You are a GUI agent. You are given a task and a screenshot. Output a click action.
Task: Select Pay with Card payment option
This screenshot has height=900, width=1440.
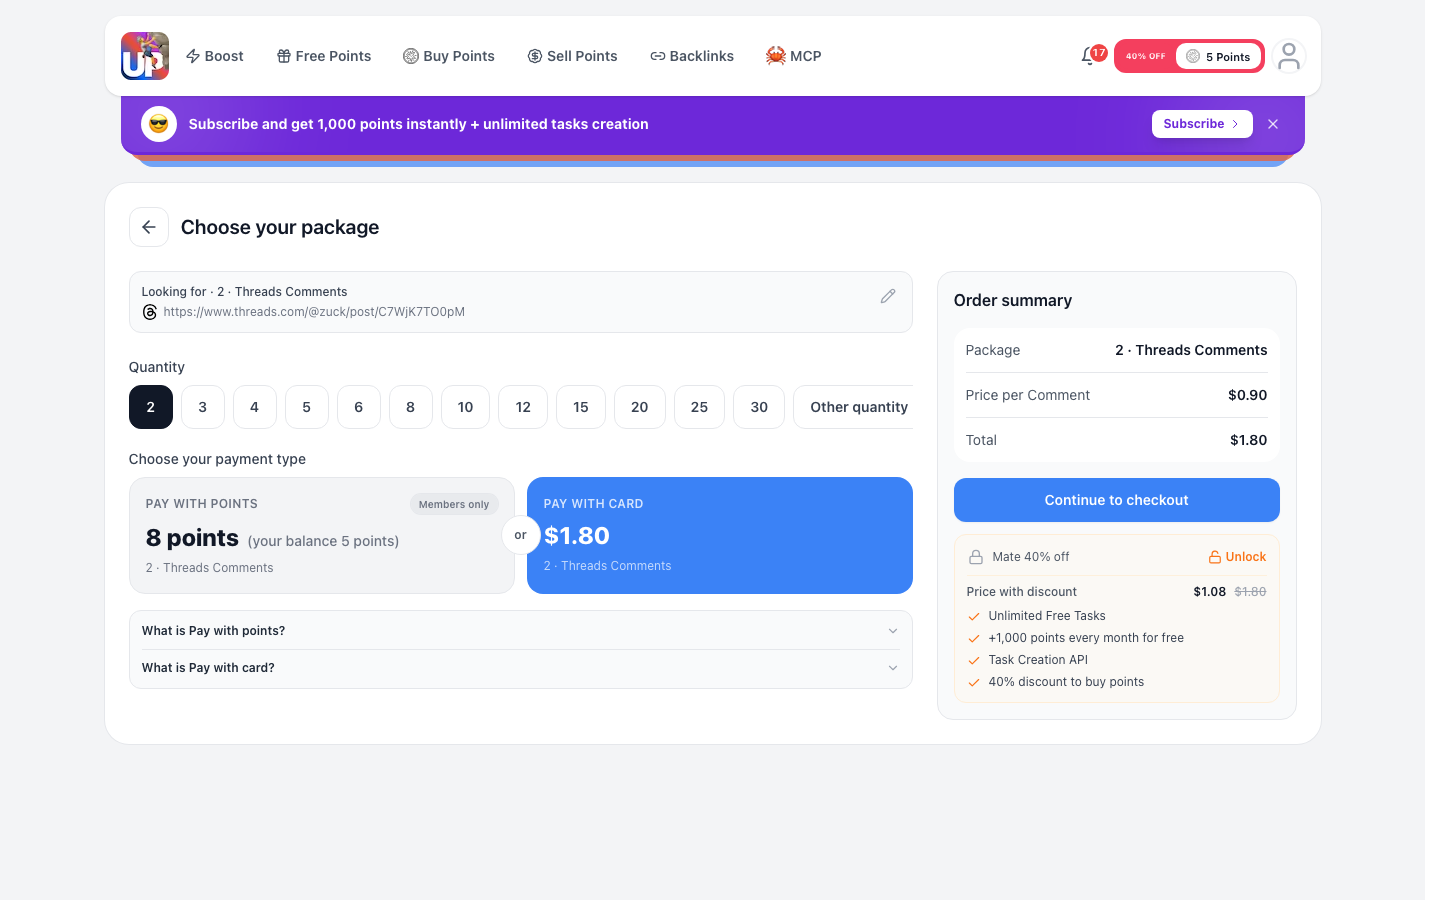tap(720, 536)
